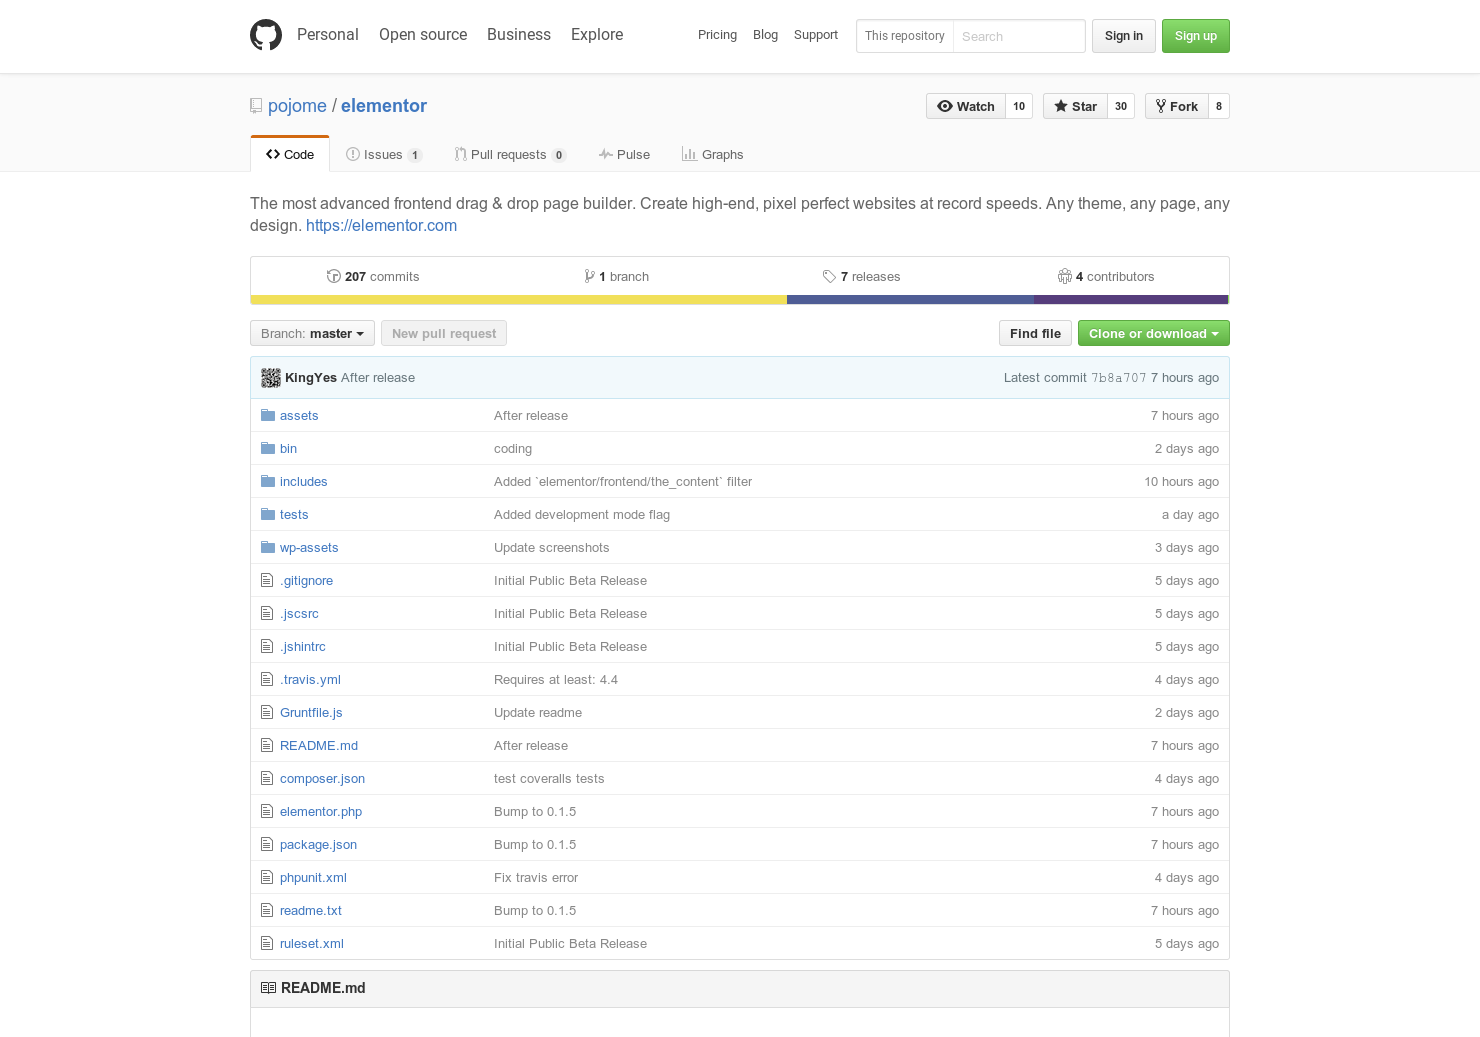
Task: Click the GitHub octocat logo
Action: (265, 34)
